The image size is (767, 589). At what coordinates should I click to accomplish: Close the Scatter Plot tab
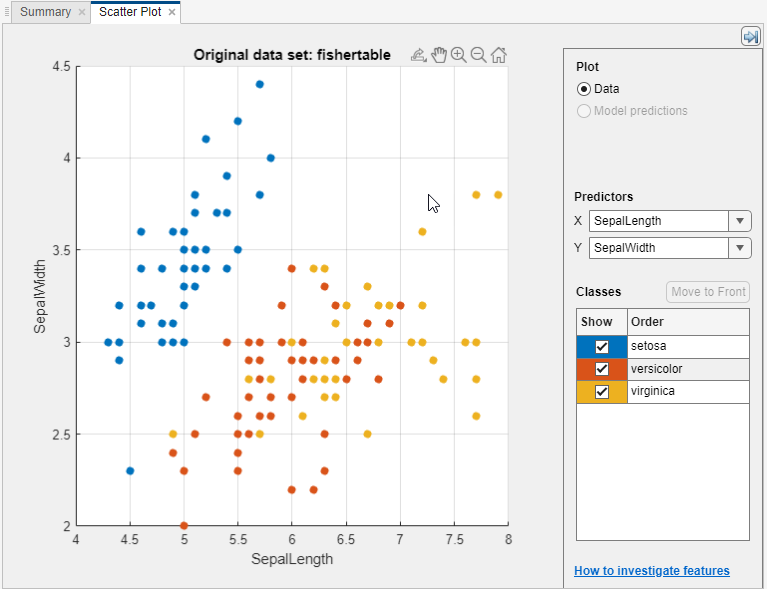coord(172,13)
